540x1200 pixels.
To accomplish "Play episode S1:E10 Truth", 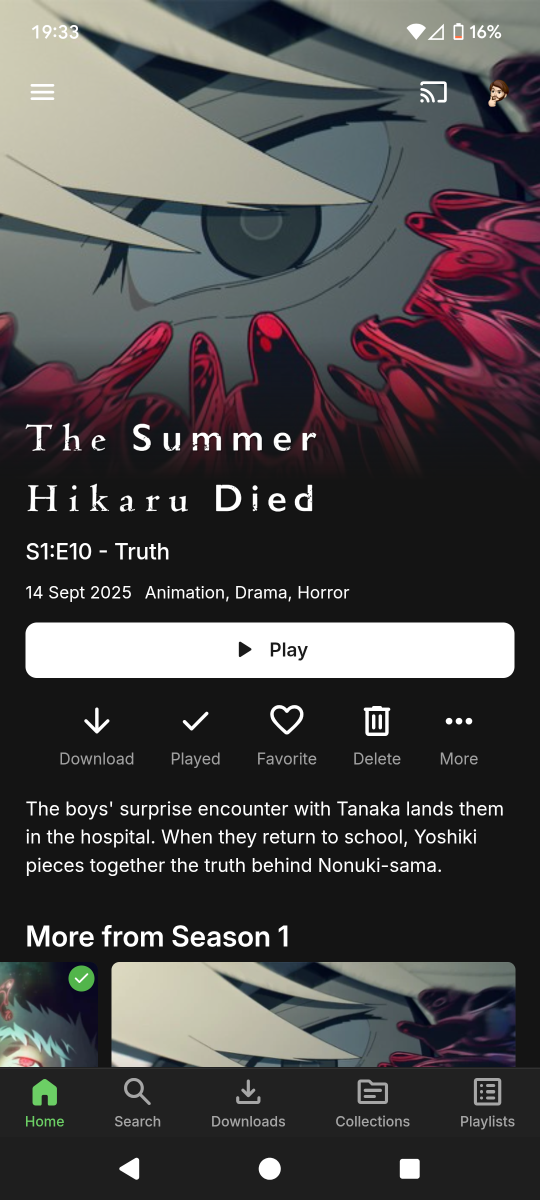I will (270, 650).
